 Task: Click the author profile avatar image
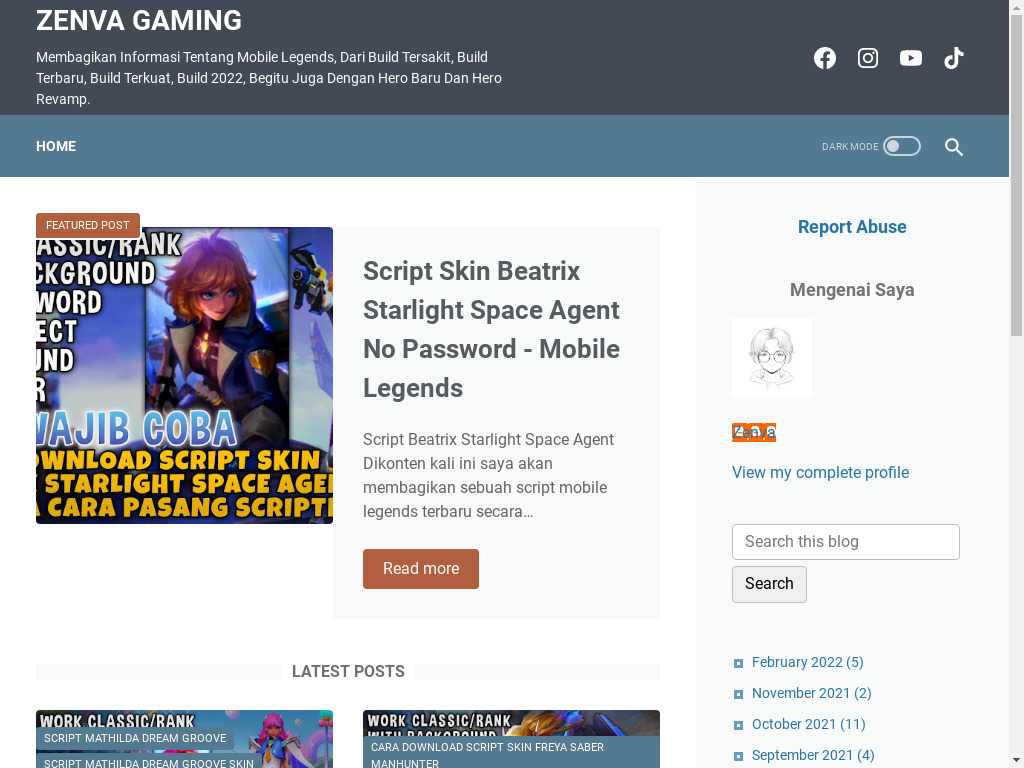(772, 357)
